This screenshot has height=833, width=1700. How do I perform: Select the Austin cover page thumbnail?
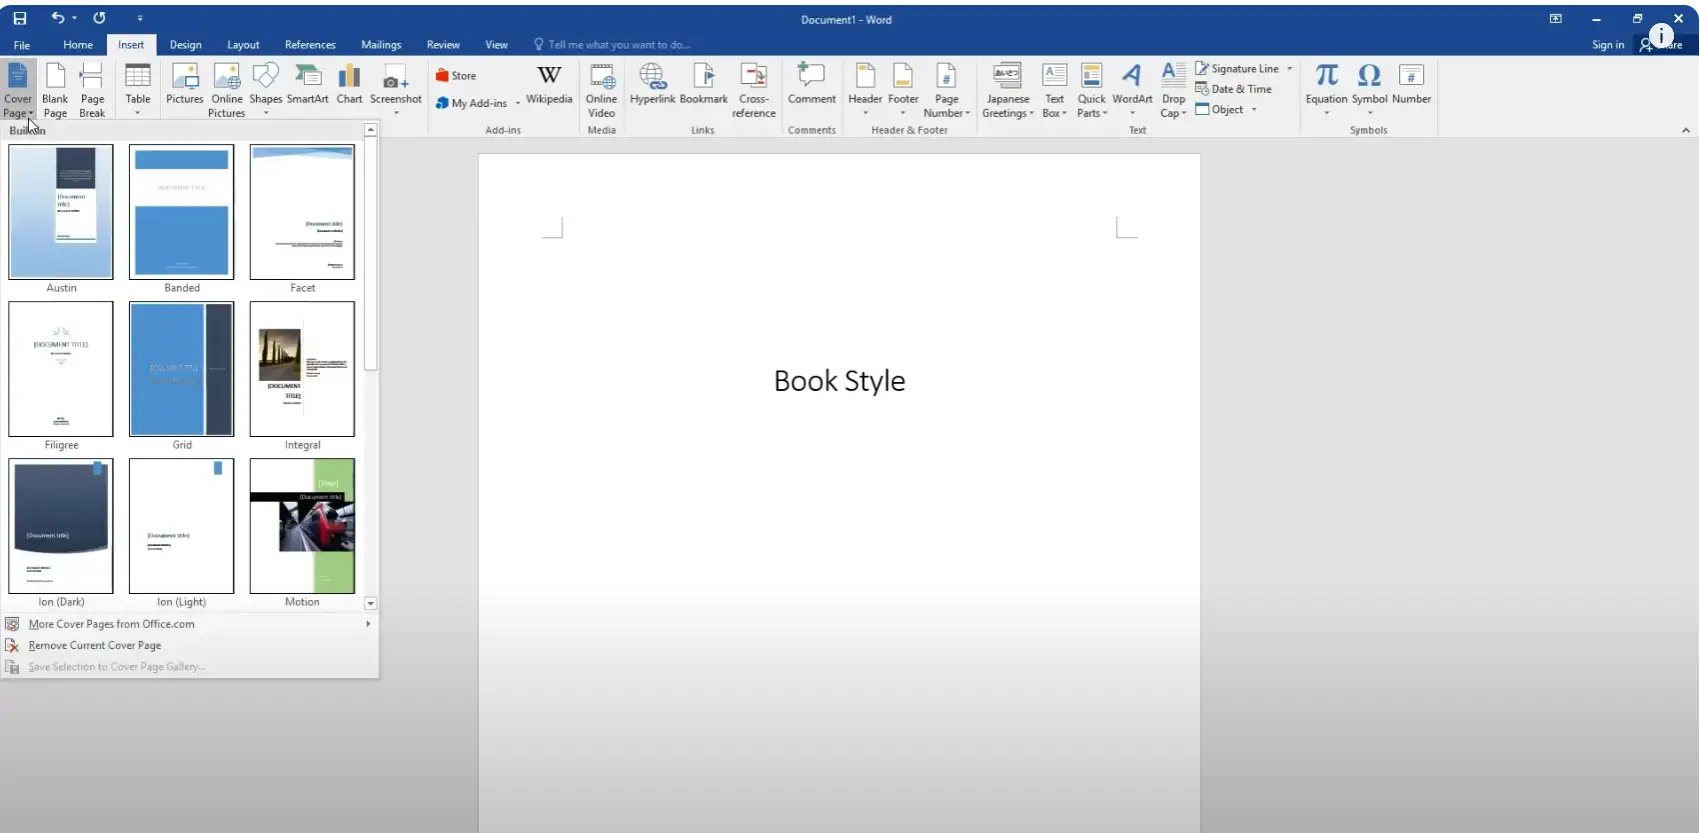(x=61, y=212)
